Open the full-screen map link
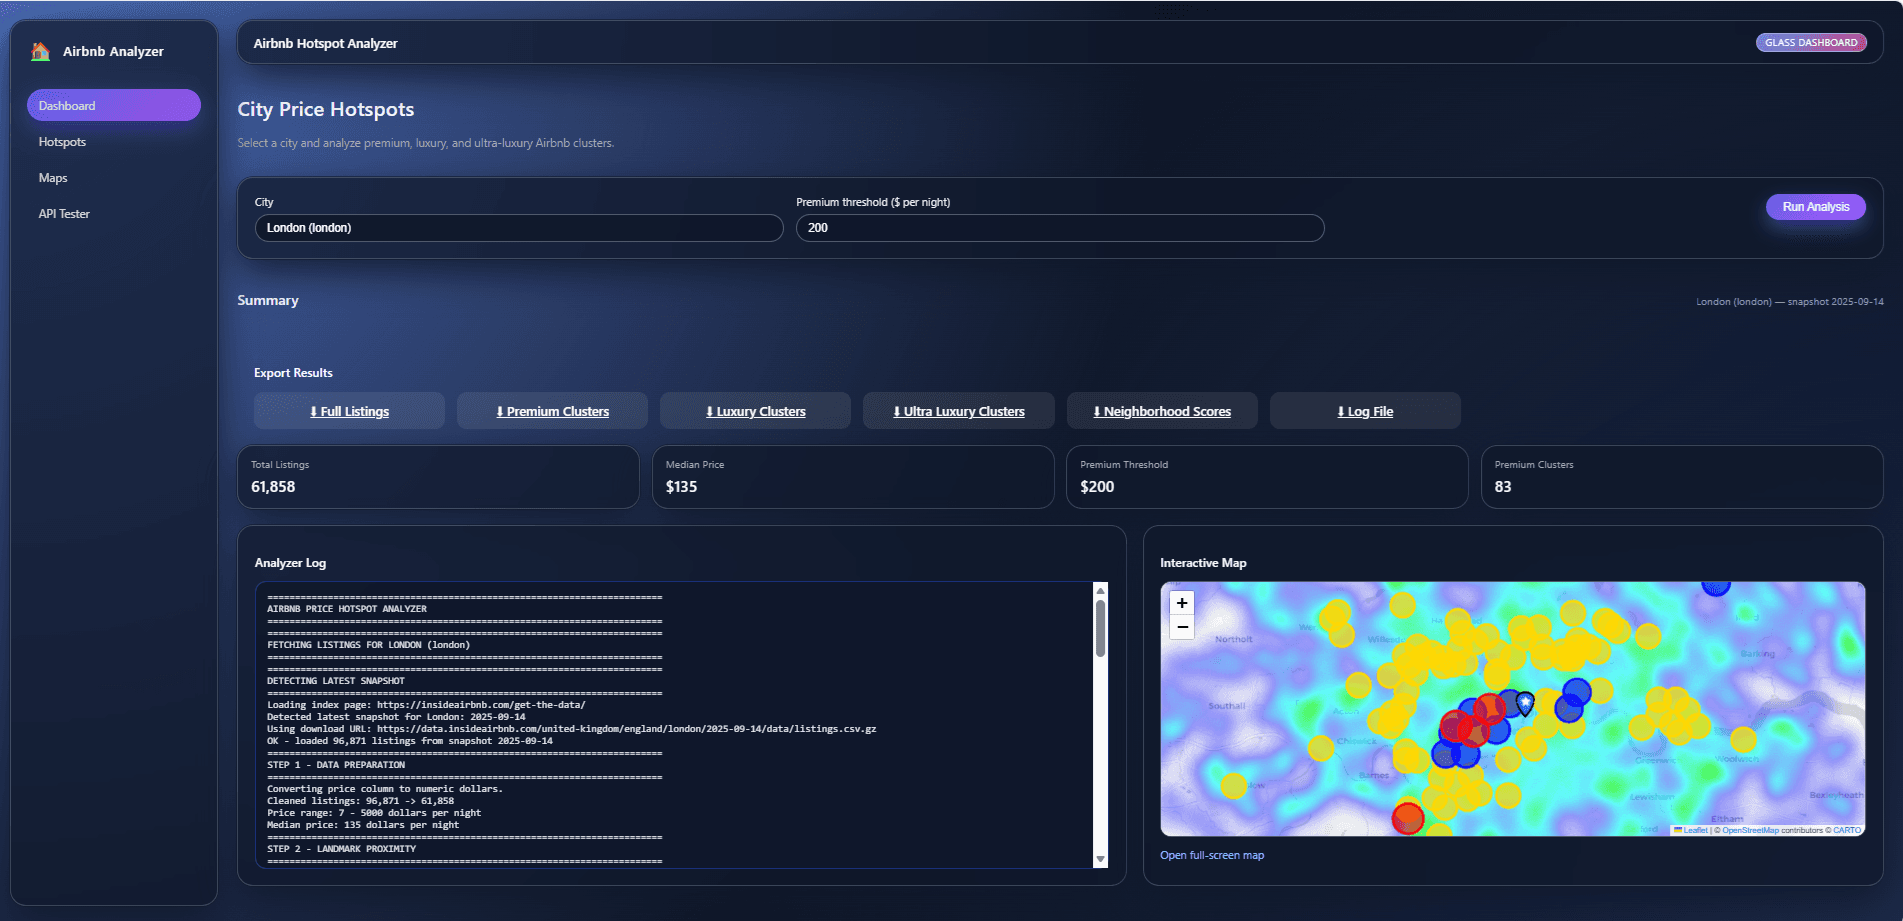The width and height of the screenshot is (1903, 921). click(1212, 855)
